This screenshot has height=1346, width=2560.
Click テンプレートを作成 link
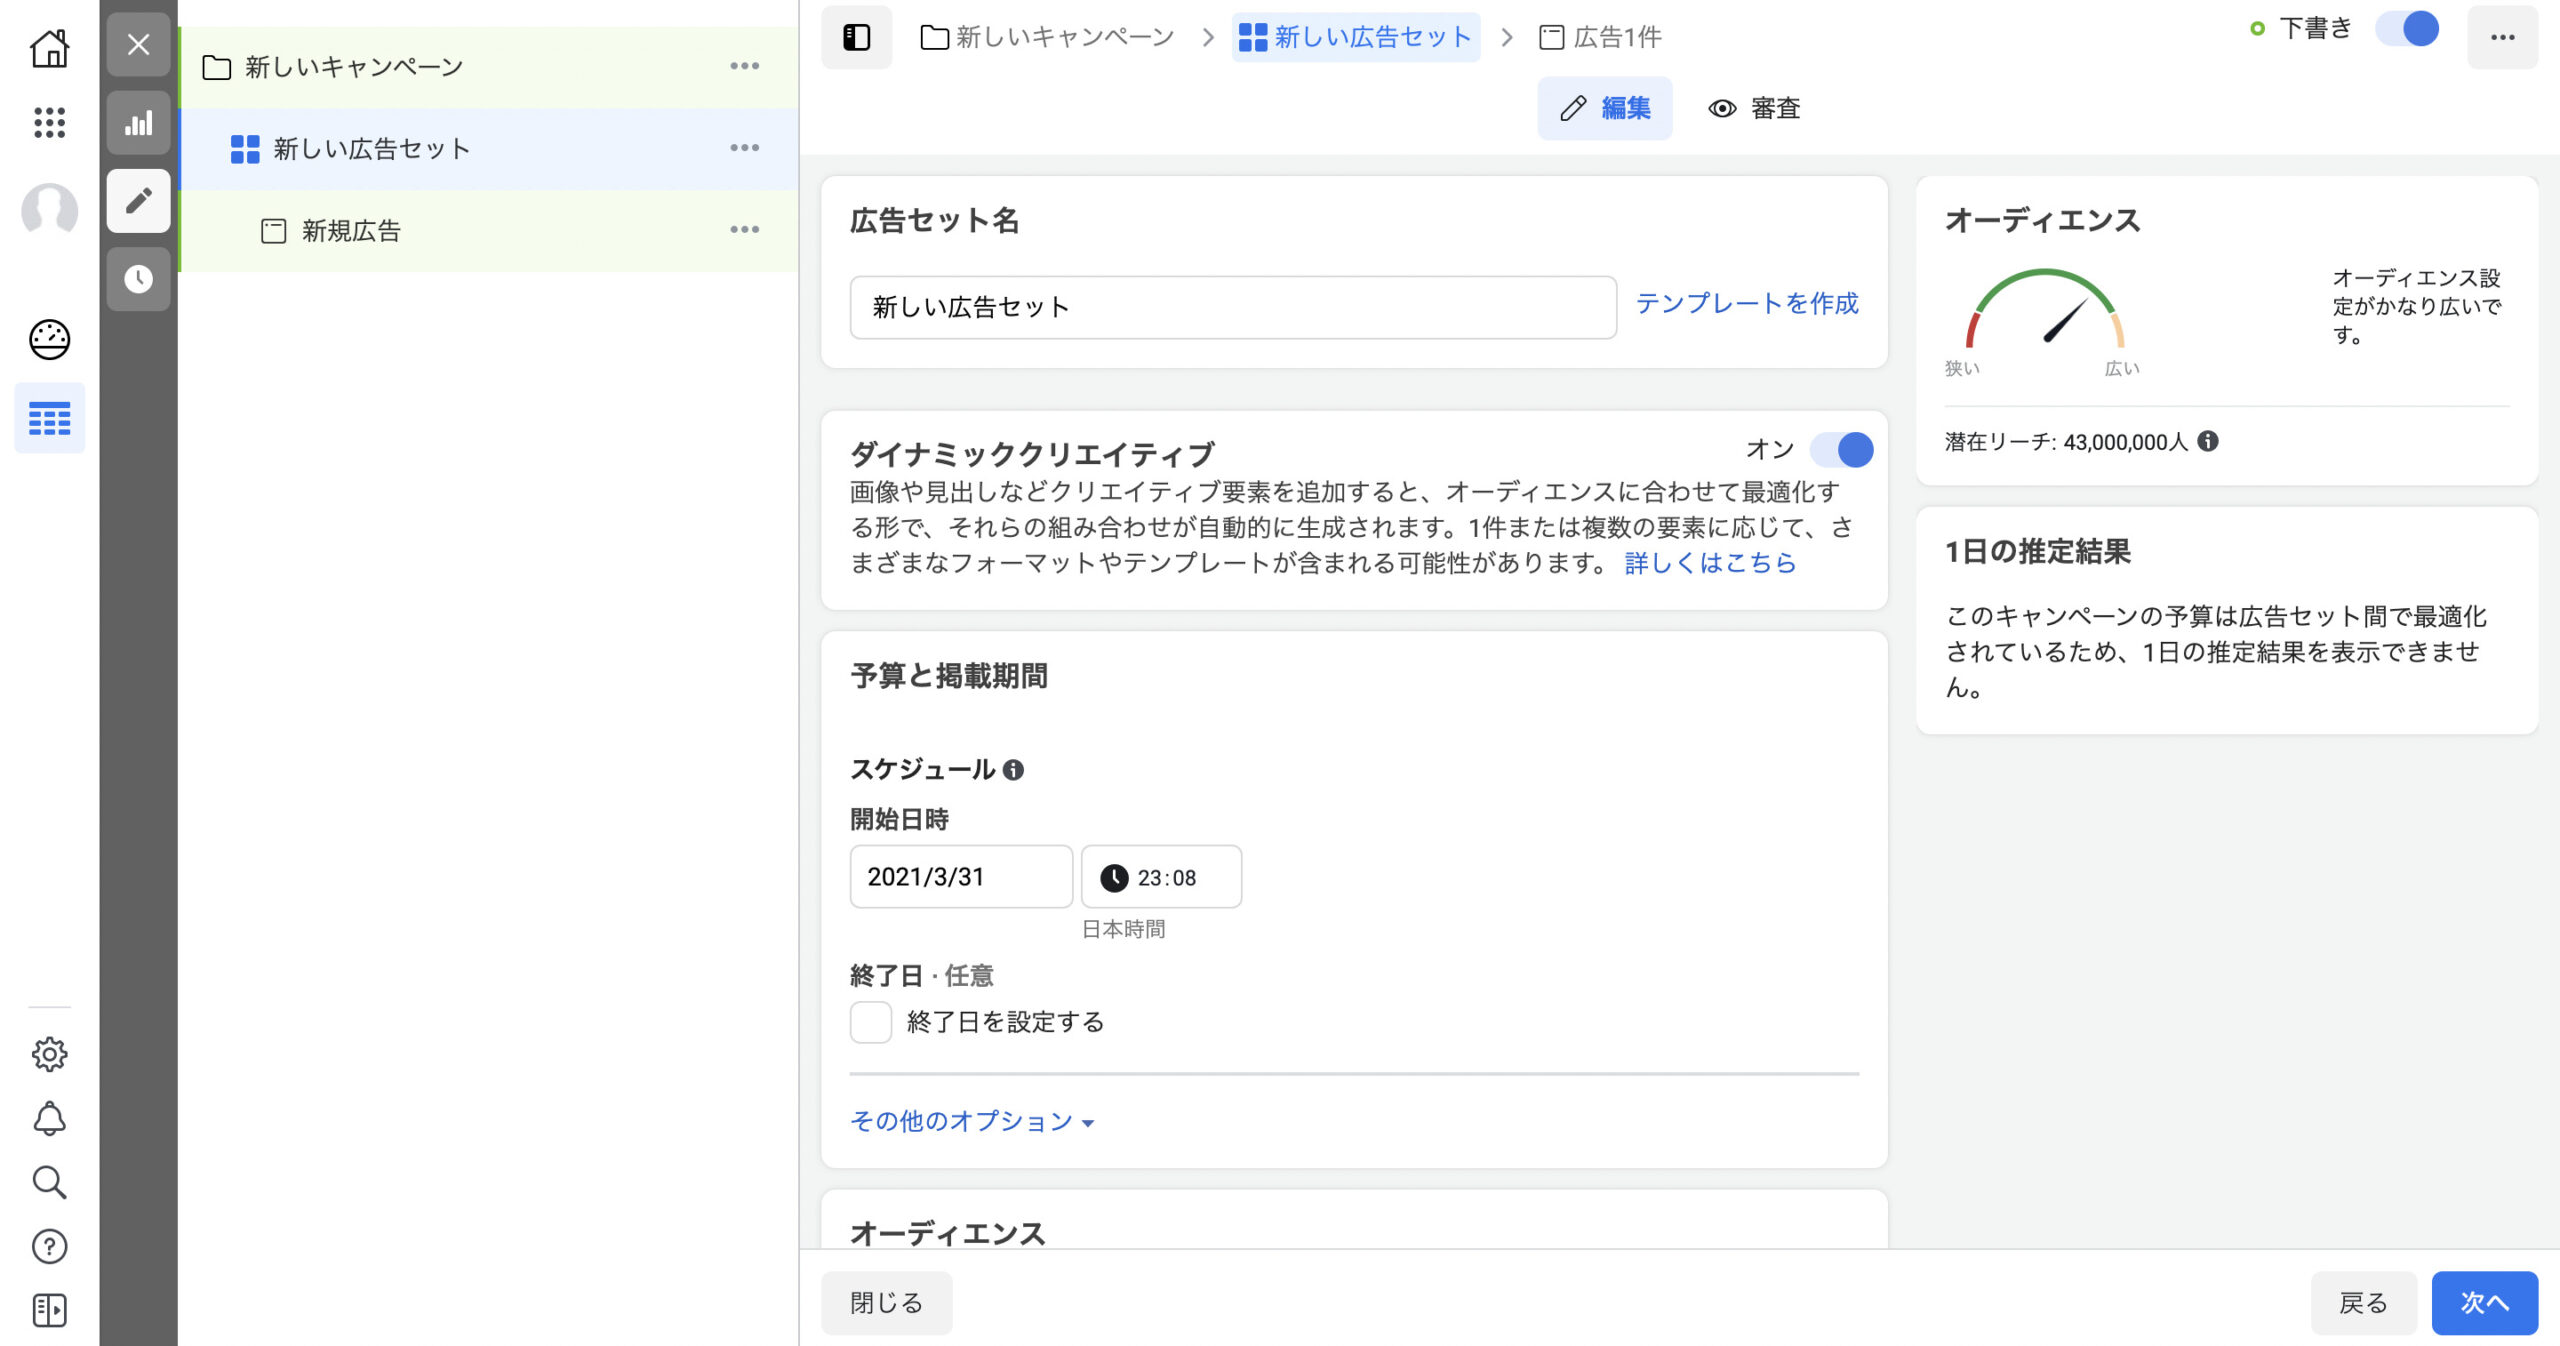click(1746, 303)
